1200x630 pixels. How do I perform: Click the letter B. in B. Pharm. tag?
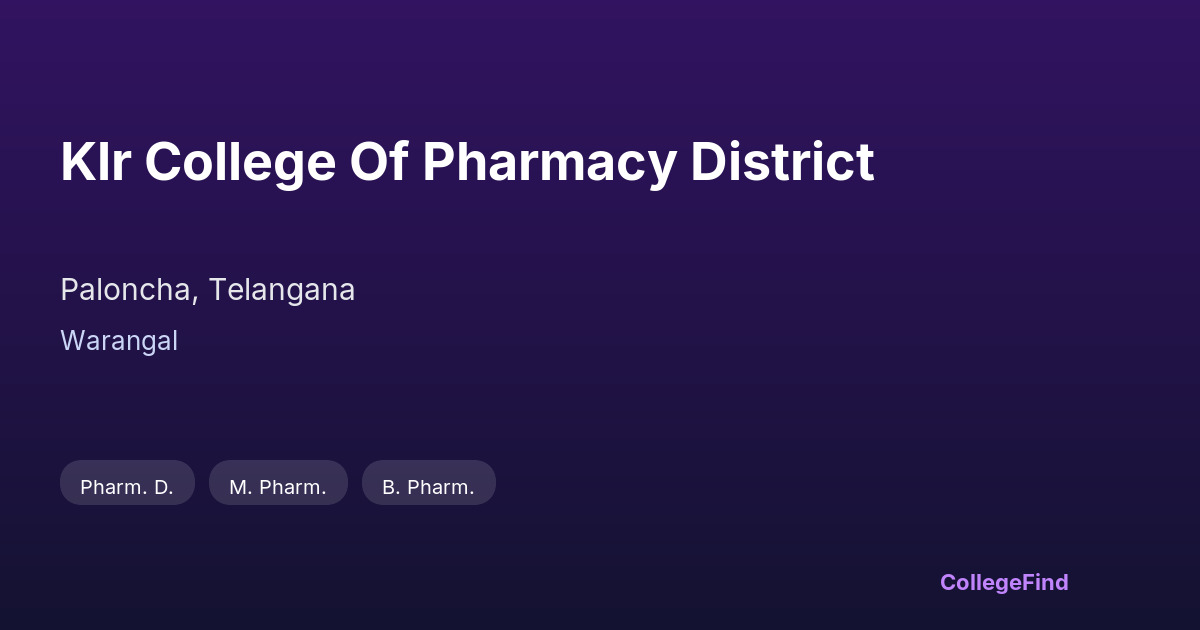point(391,487)
